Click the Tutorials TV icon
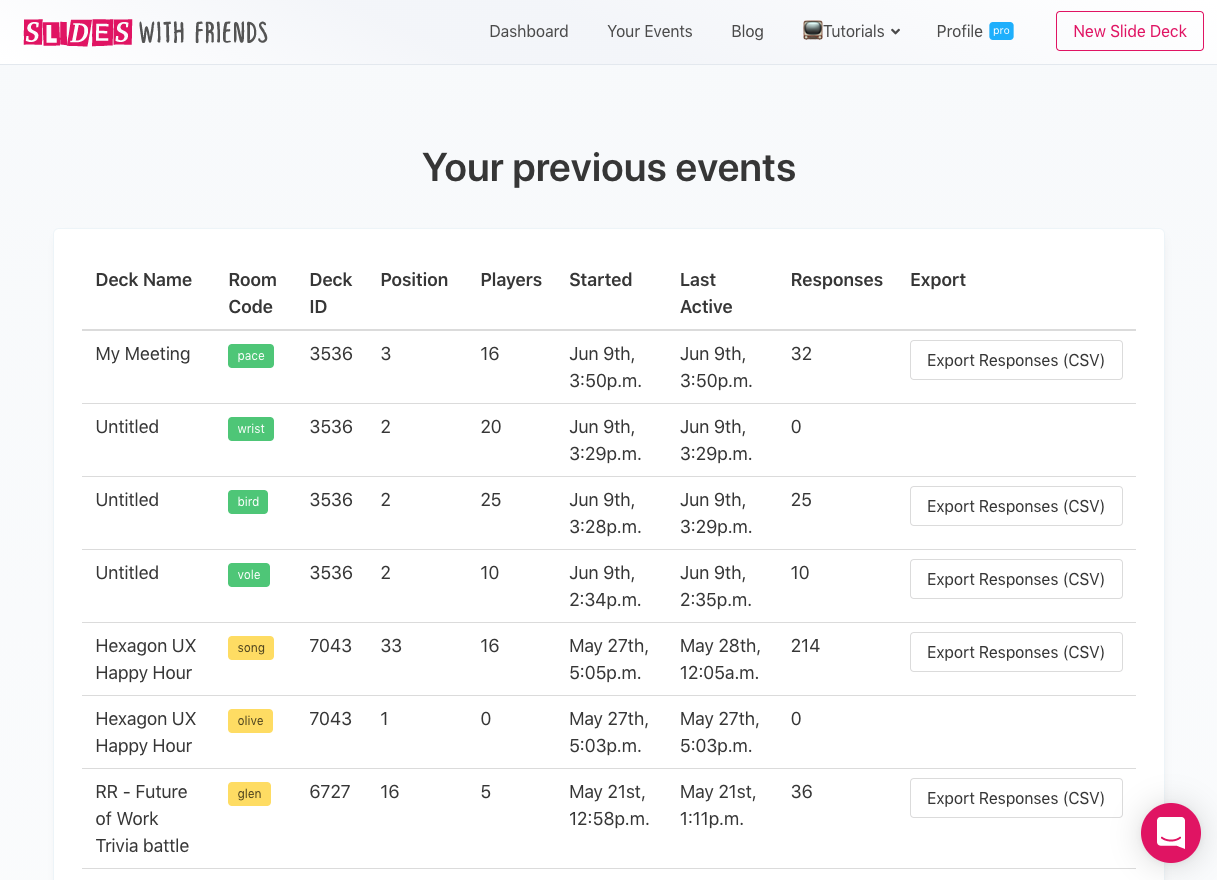This screenshot has height=880, width=1217. click(x=812, y=31)
